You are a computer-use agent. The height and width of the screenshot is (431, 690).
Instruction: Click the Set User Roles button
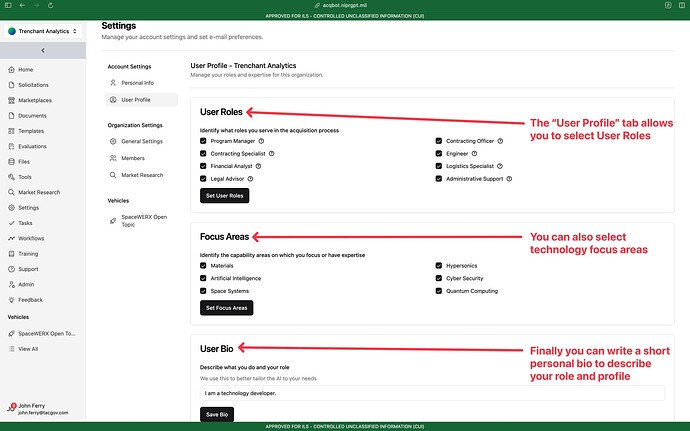(x=224, y=195)
